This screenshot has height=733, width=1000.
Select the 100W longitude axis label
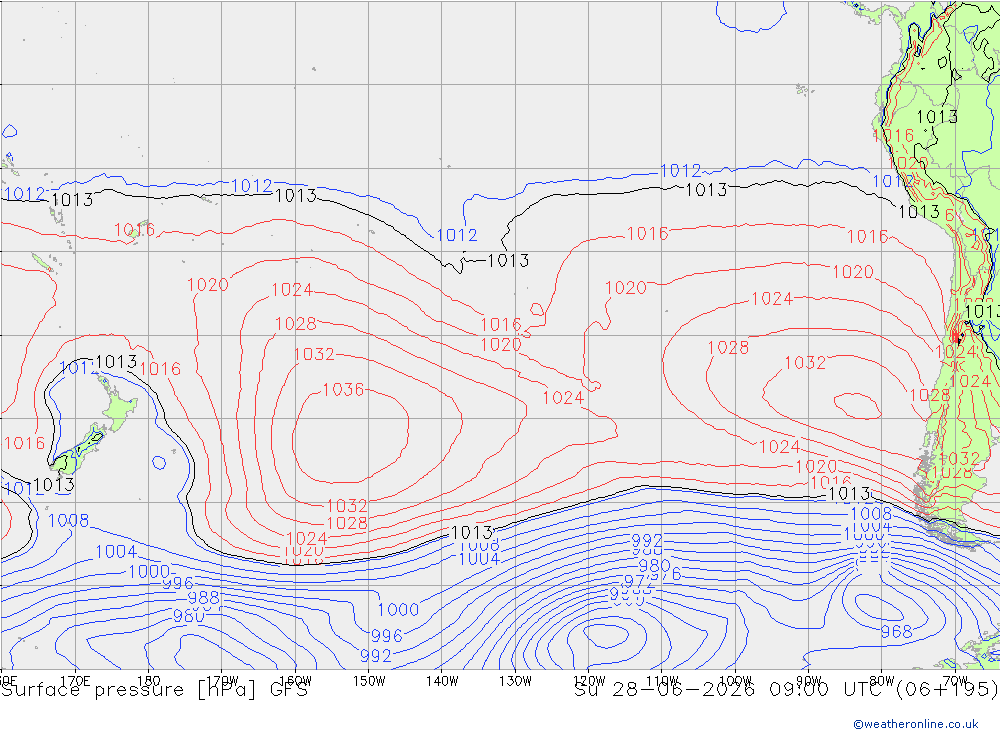pos(735,681)
